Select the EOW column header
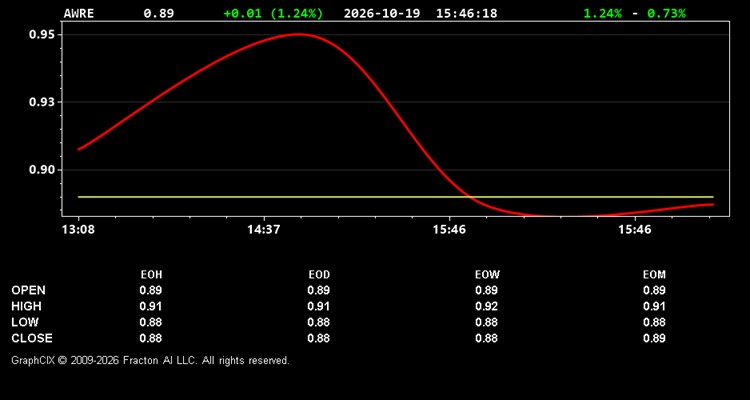Screen dimensions: 750x400 [487, 275]
